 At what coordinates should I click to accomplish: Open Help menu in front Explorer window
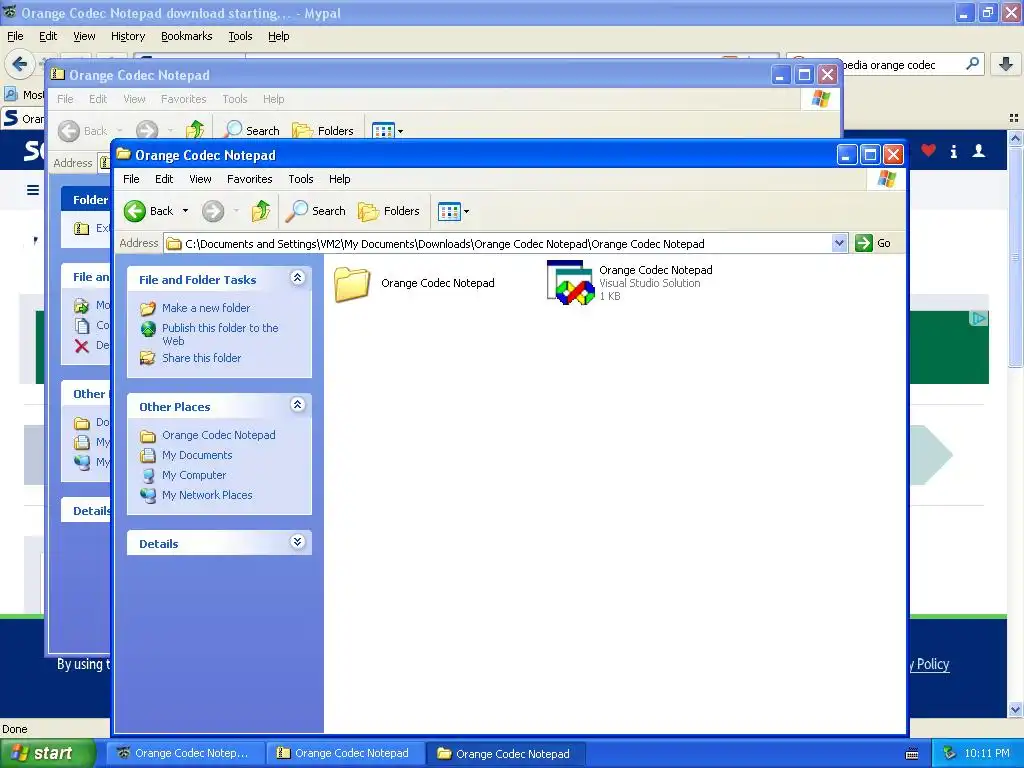(x=339, y=179)
